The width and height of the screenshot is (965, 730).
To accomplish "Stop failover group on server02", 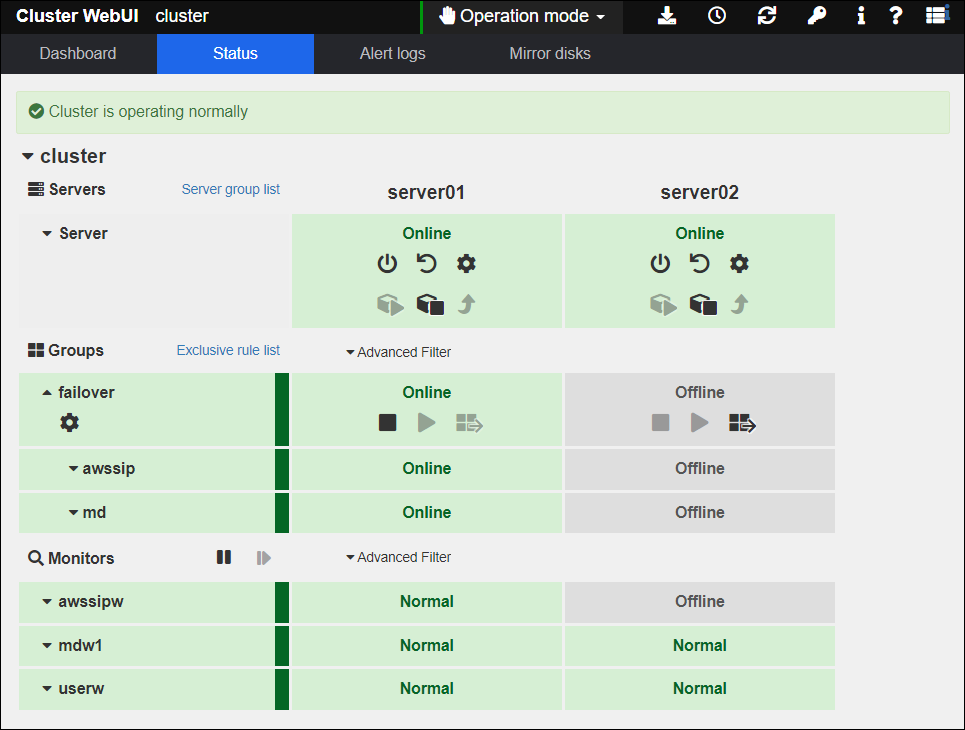I will coord(660,423).
